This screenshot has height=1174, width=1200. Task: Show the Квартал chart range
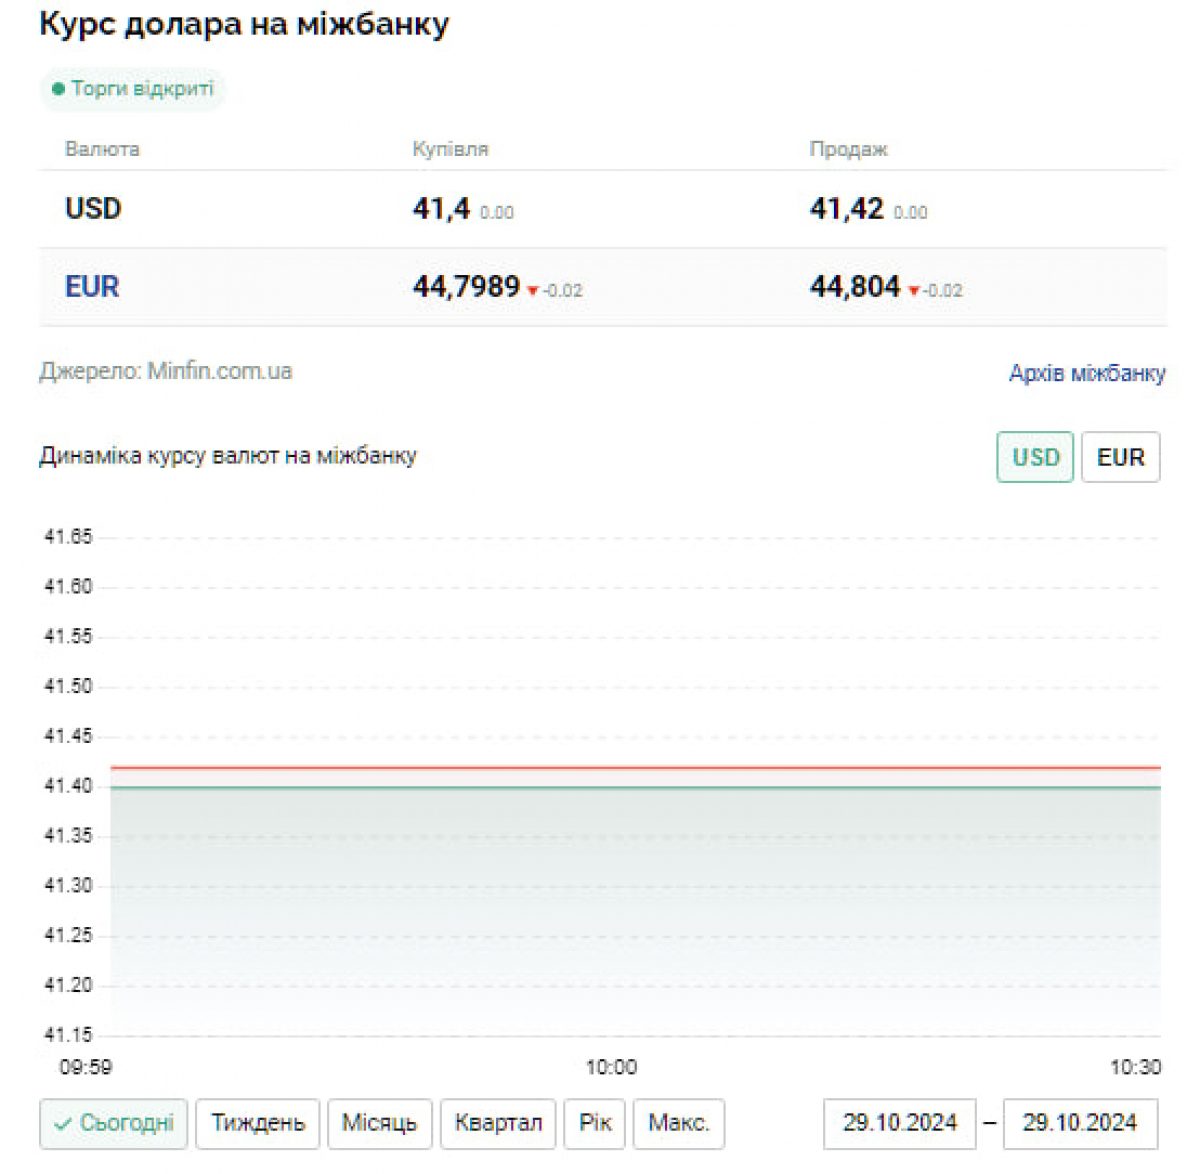[497, 1123]
